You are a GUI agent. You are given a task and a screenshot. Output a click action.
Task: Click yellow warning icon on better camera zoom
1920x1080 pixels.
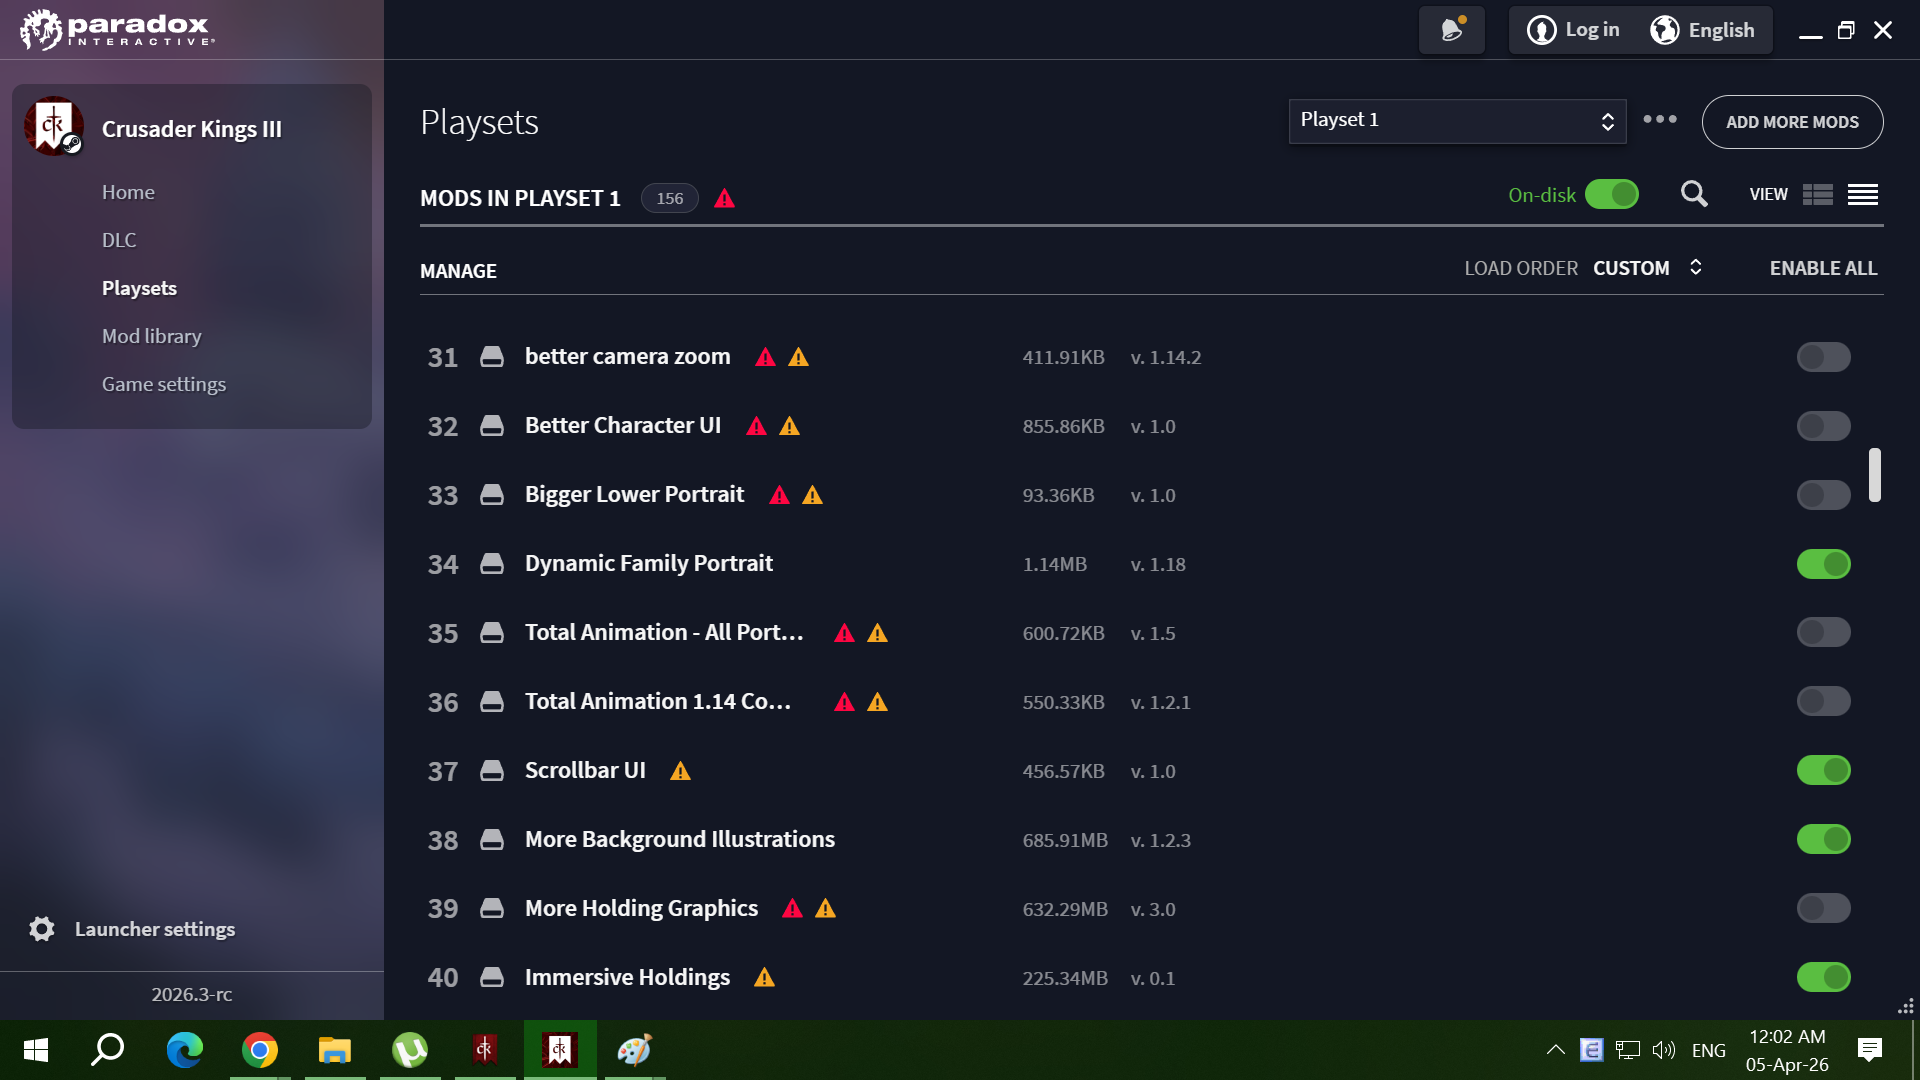tap(799, 357)
